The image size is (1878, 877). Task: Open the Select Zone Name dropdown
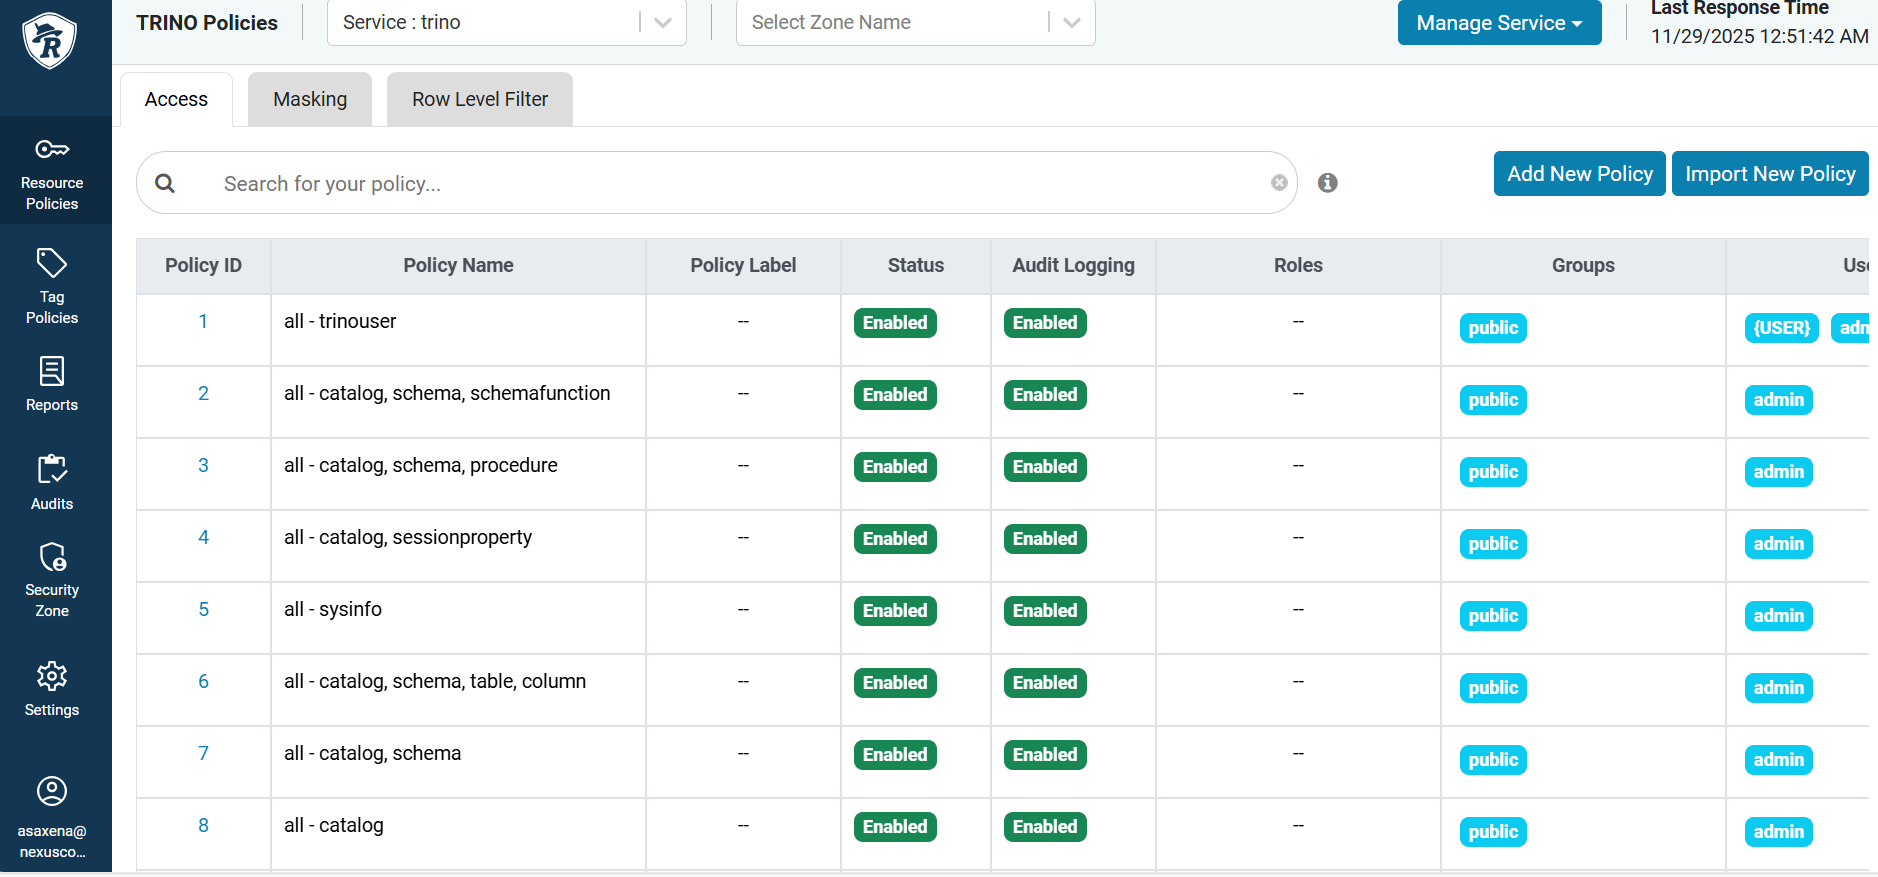(1071, 23)
